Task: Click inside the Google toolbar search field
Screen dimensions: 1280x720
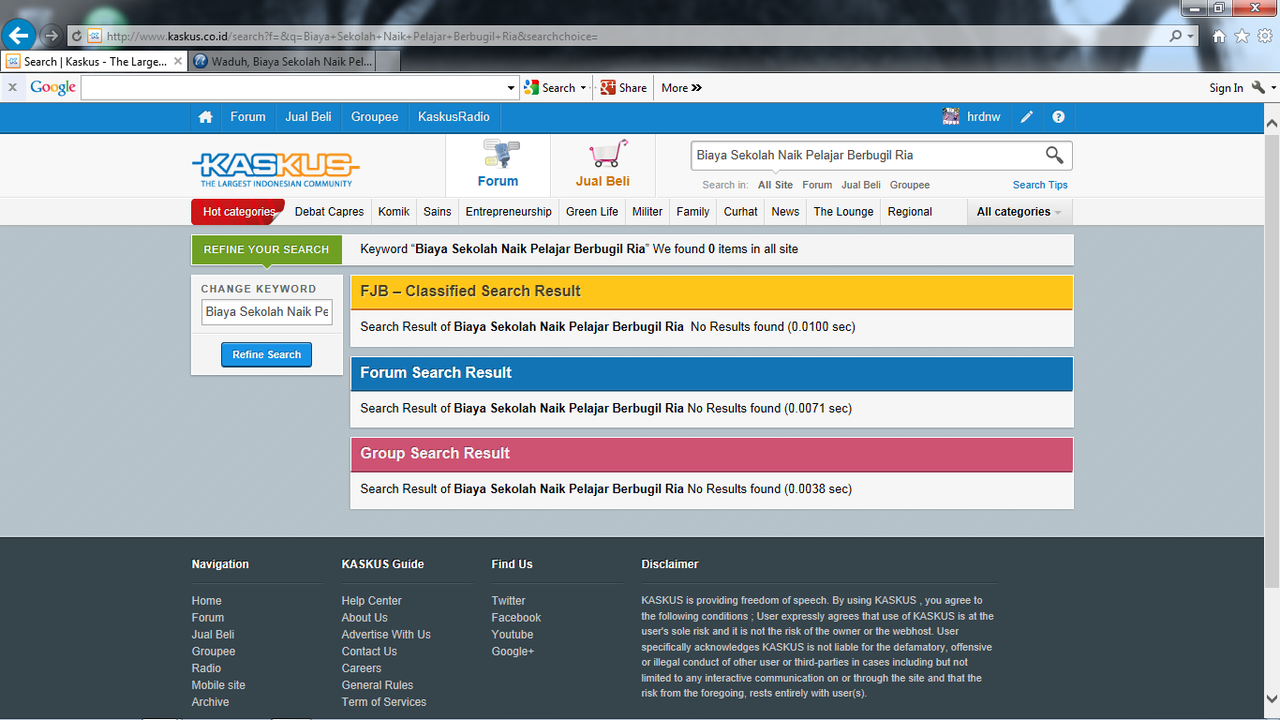Action: [293, 88]
